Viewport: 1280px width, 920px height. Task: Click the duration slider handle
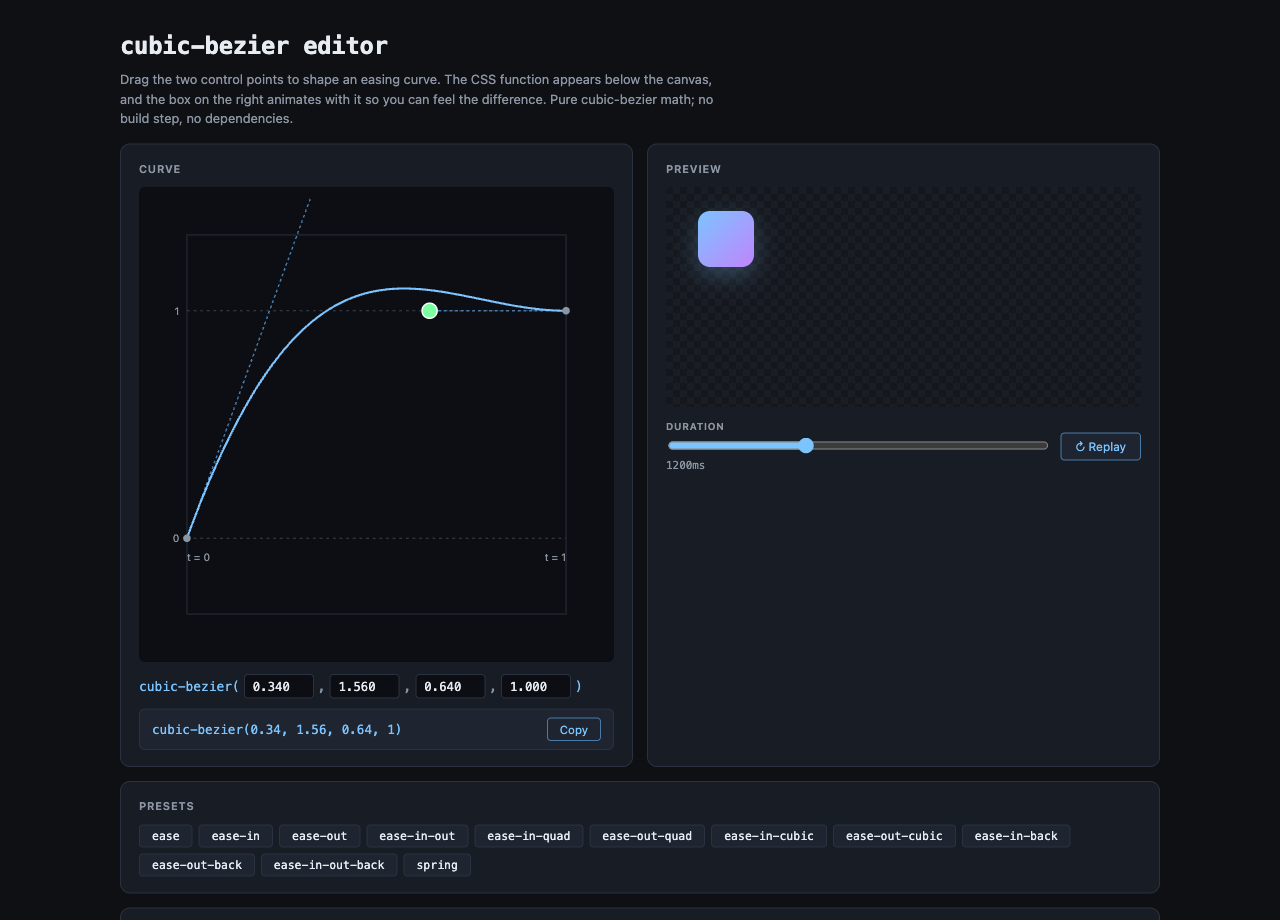[x=806, y=445]
